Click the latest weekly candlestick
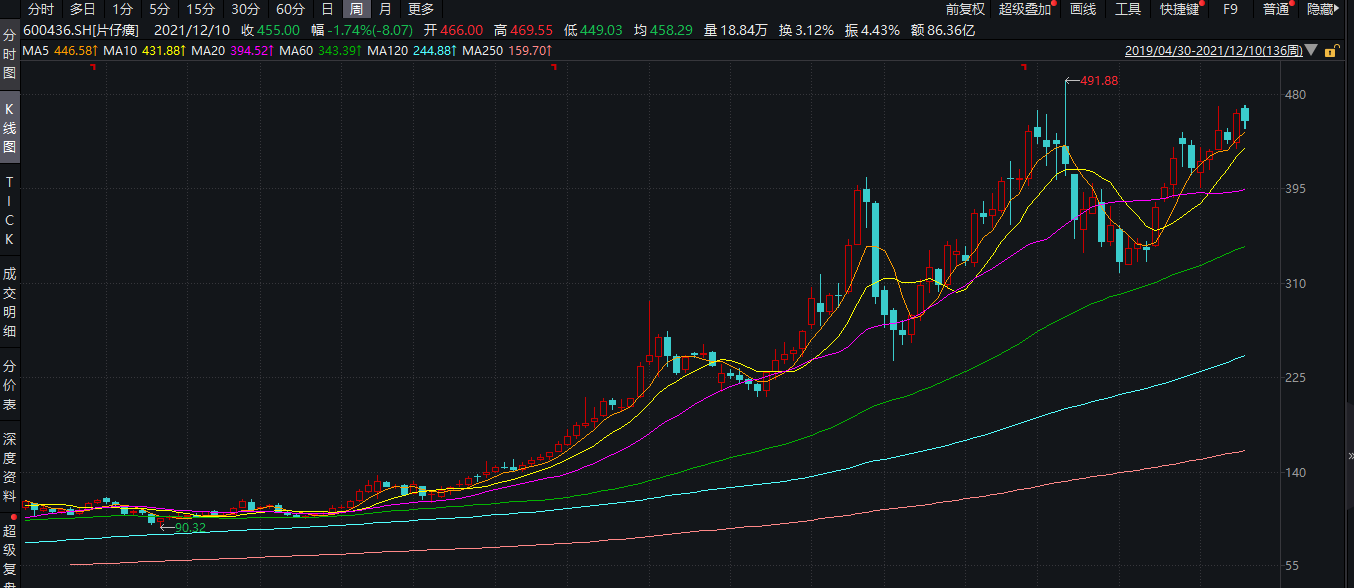 point(1245,115)
